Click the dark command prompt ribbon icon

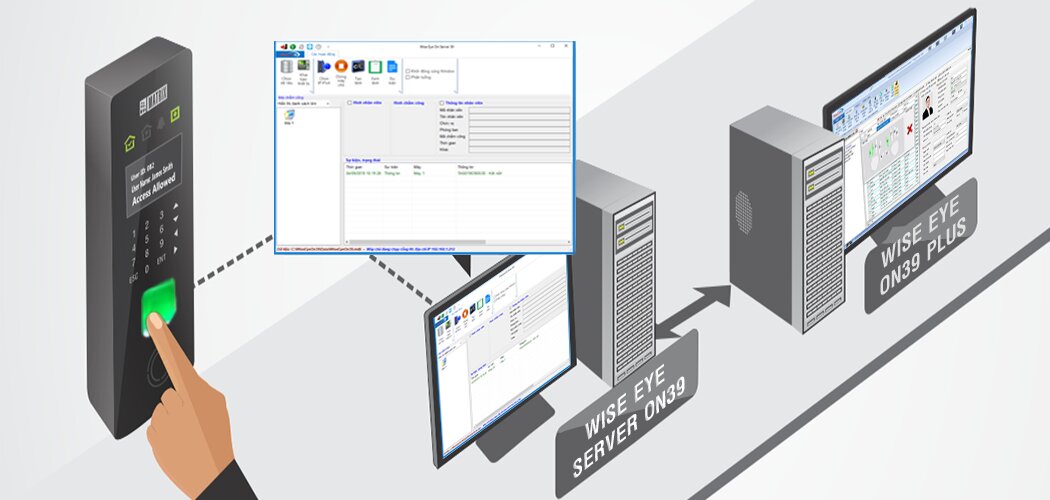[357, 68]
